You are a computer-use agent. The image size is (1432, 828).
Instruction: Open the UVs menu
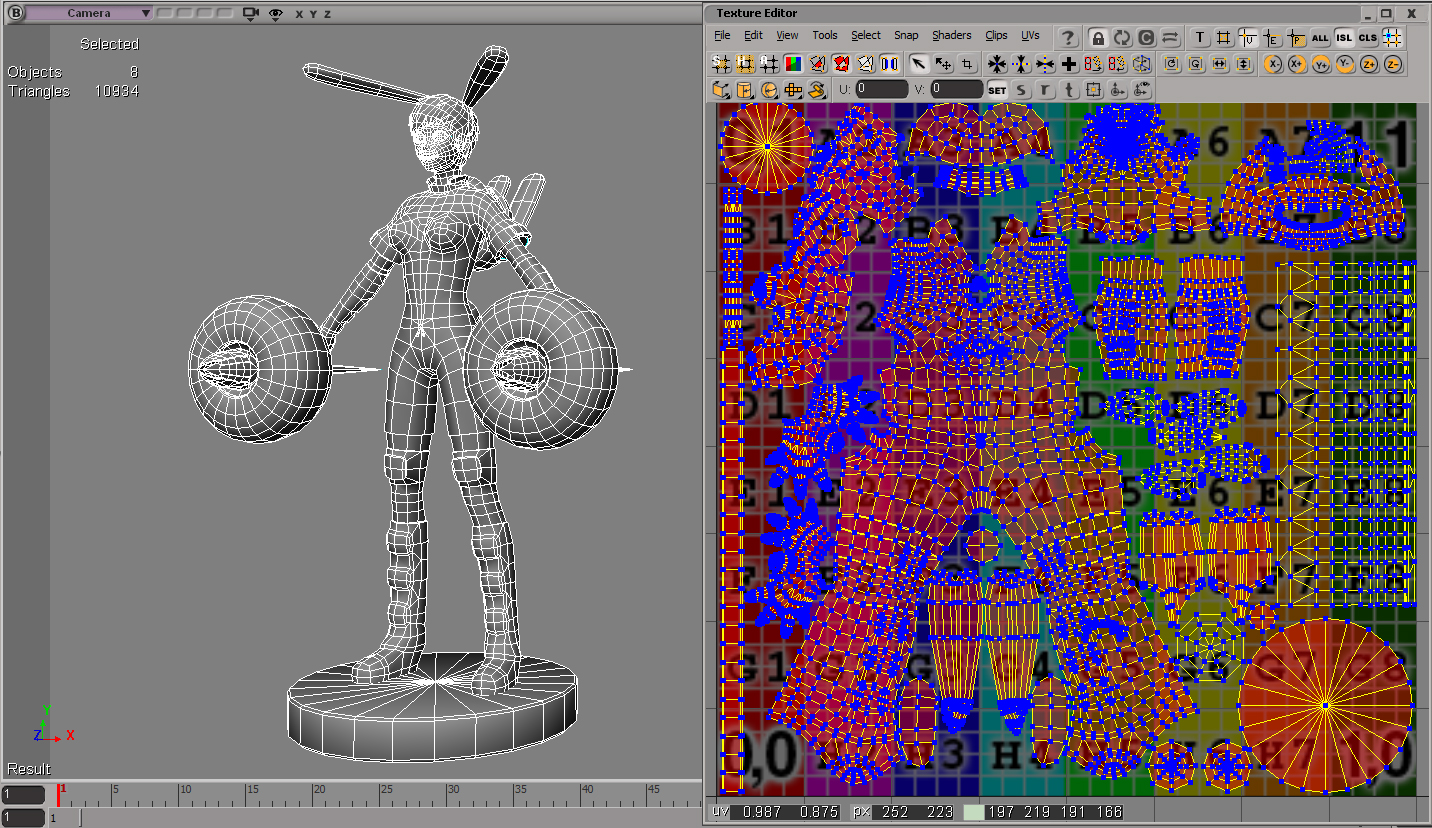pos(1030,35)
